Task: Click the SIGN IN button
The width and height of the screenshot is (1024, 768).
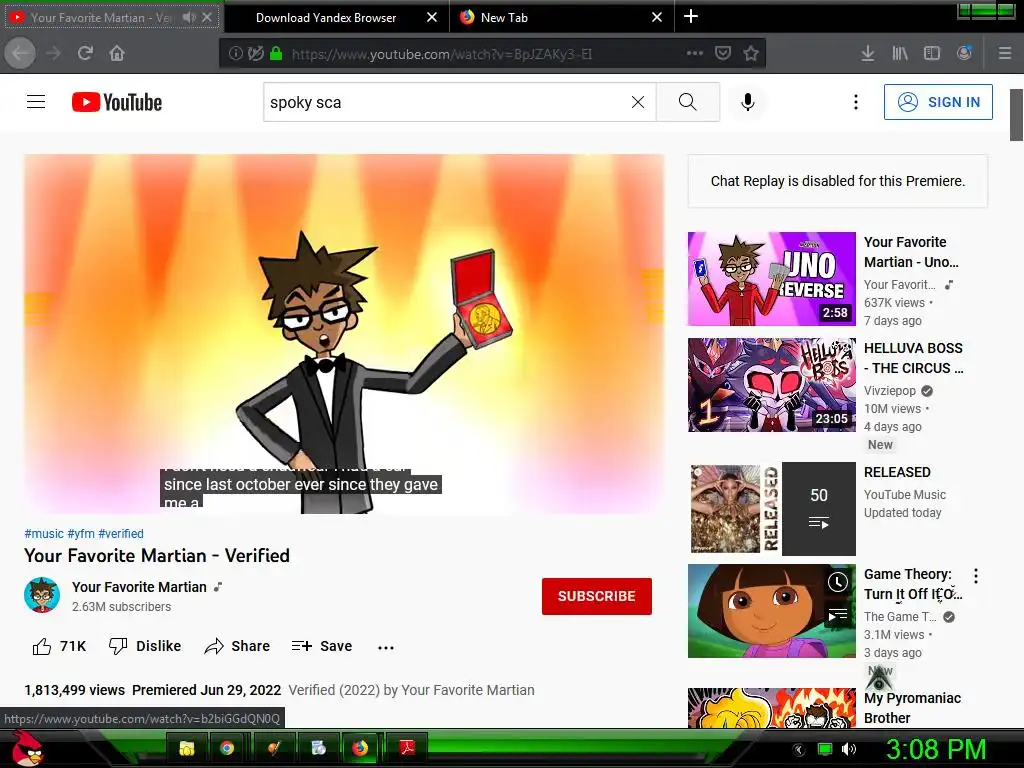Action: click(x=938, y=102)
